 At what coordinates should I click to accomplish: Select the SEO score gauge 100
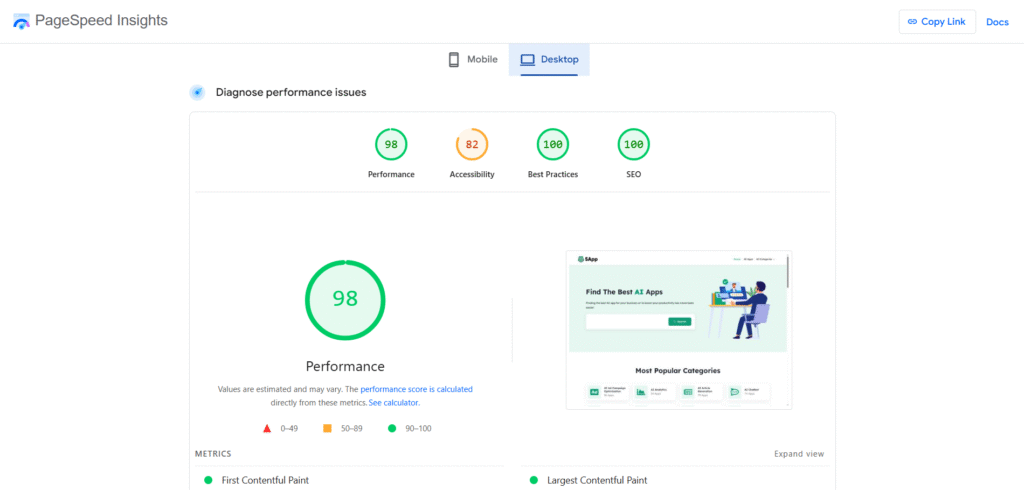633,145
